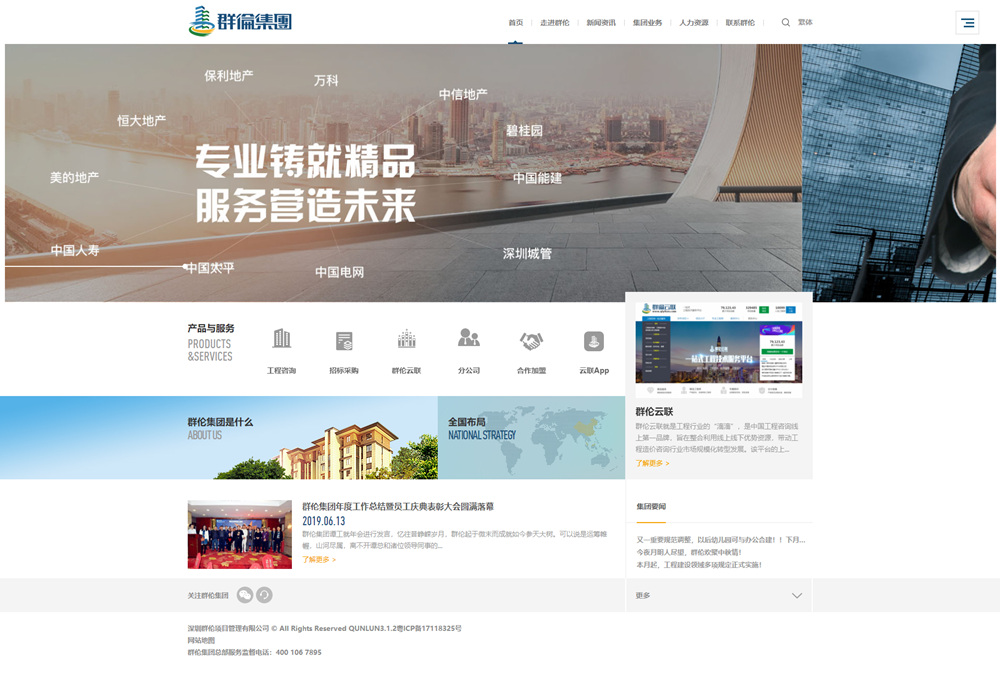The width and height of the screenshot is (1000, 689).
Task: Click the 保利地产 label on banner
Action: click(x=229, y=76)
